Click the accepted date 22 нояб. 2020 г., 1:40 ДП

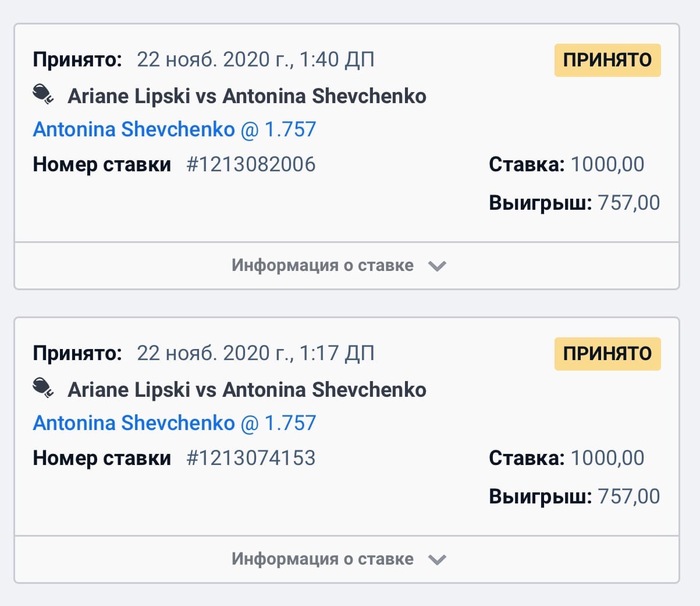[255, 59]
